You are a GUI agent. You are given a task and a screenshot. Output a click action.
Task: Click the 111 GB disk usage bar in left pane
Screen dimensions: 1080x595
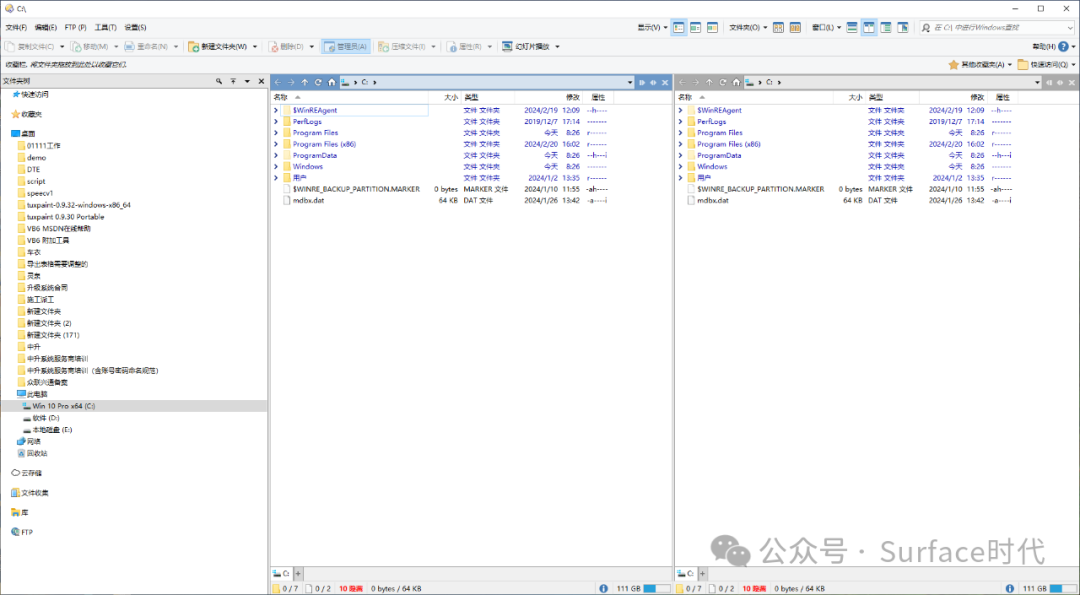click(656, 589)
